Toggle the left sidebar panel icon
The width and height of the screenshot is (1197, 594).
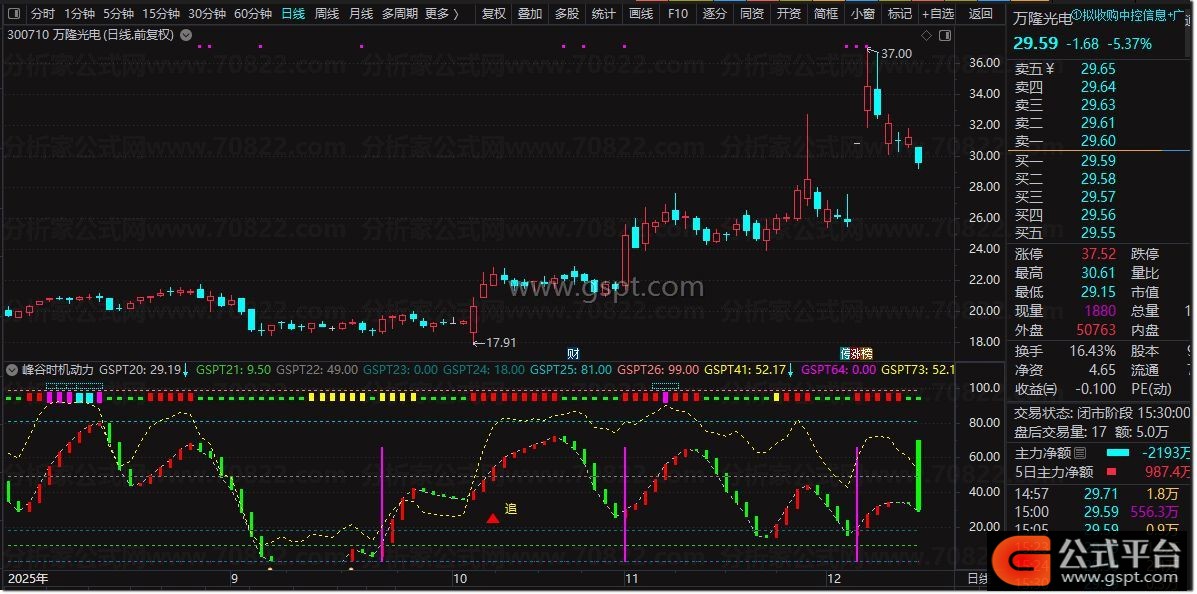[13, 14]
